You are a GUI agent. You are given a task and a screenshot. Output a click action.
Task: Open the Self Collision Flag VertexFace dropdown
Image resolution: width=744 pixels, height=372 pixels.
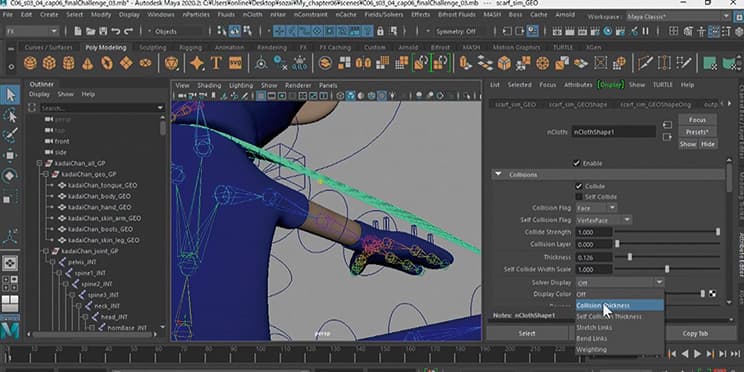coord(604,220)
